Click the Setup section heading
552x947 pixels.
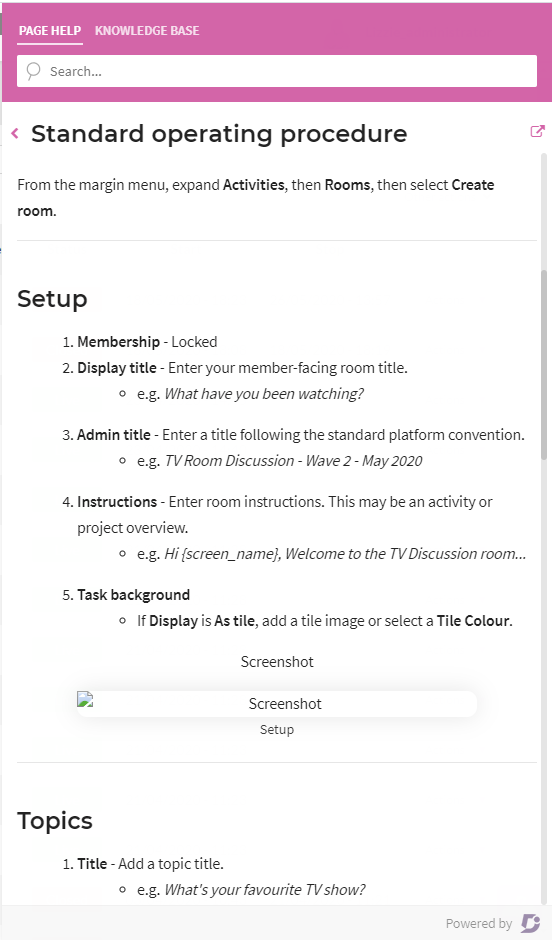[x=52, y=299]
